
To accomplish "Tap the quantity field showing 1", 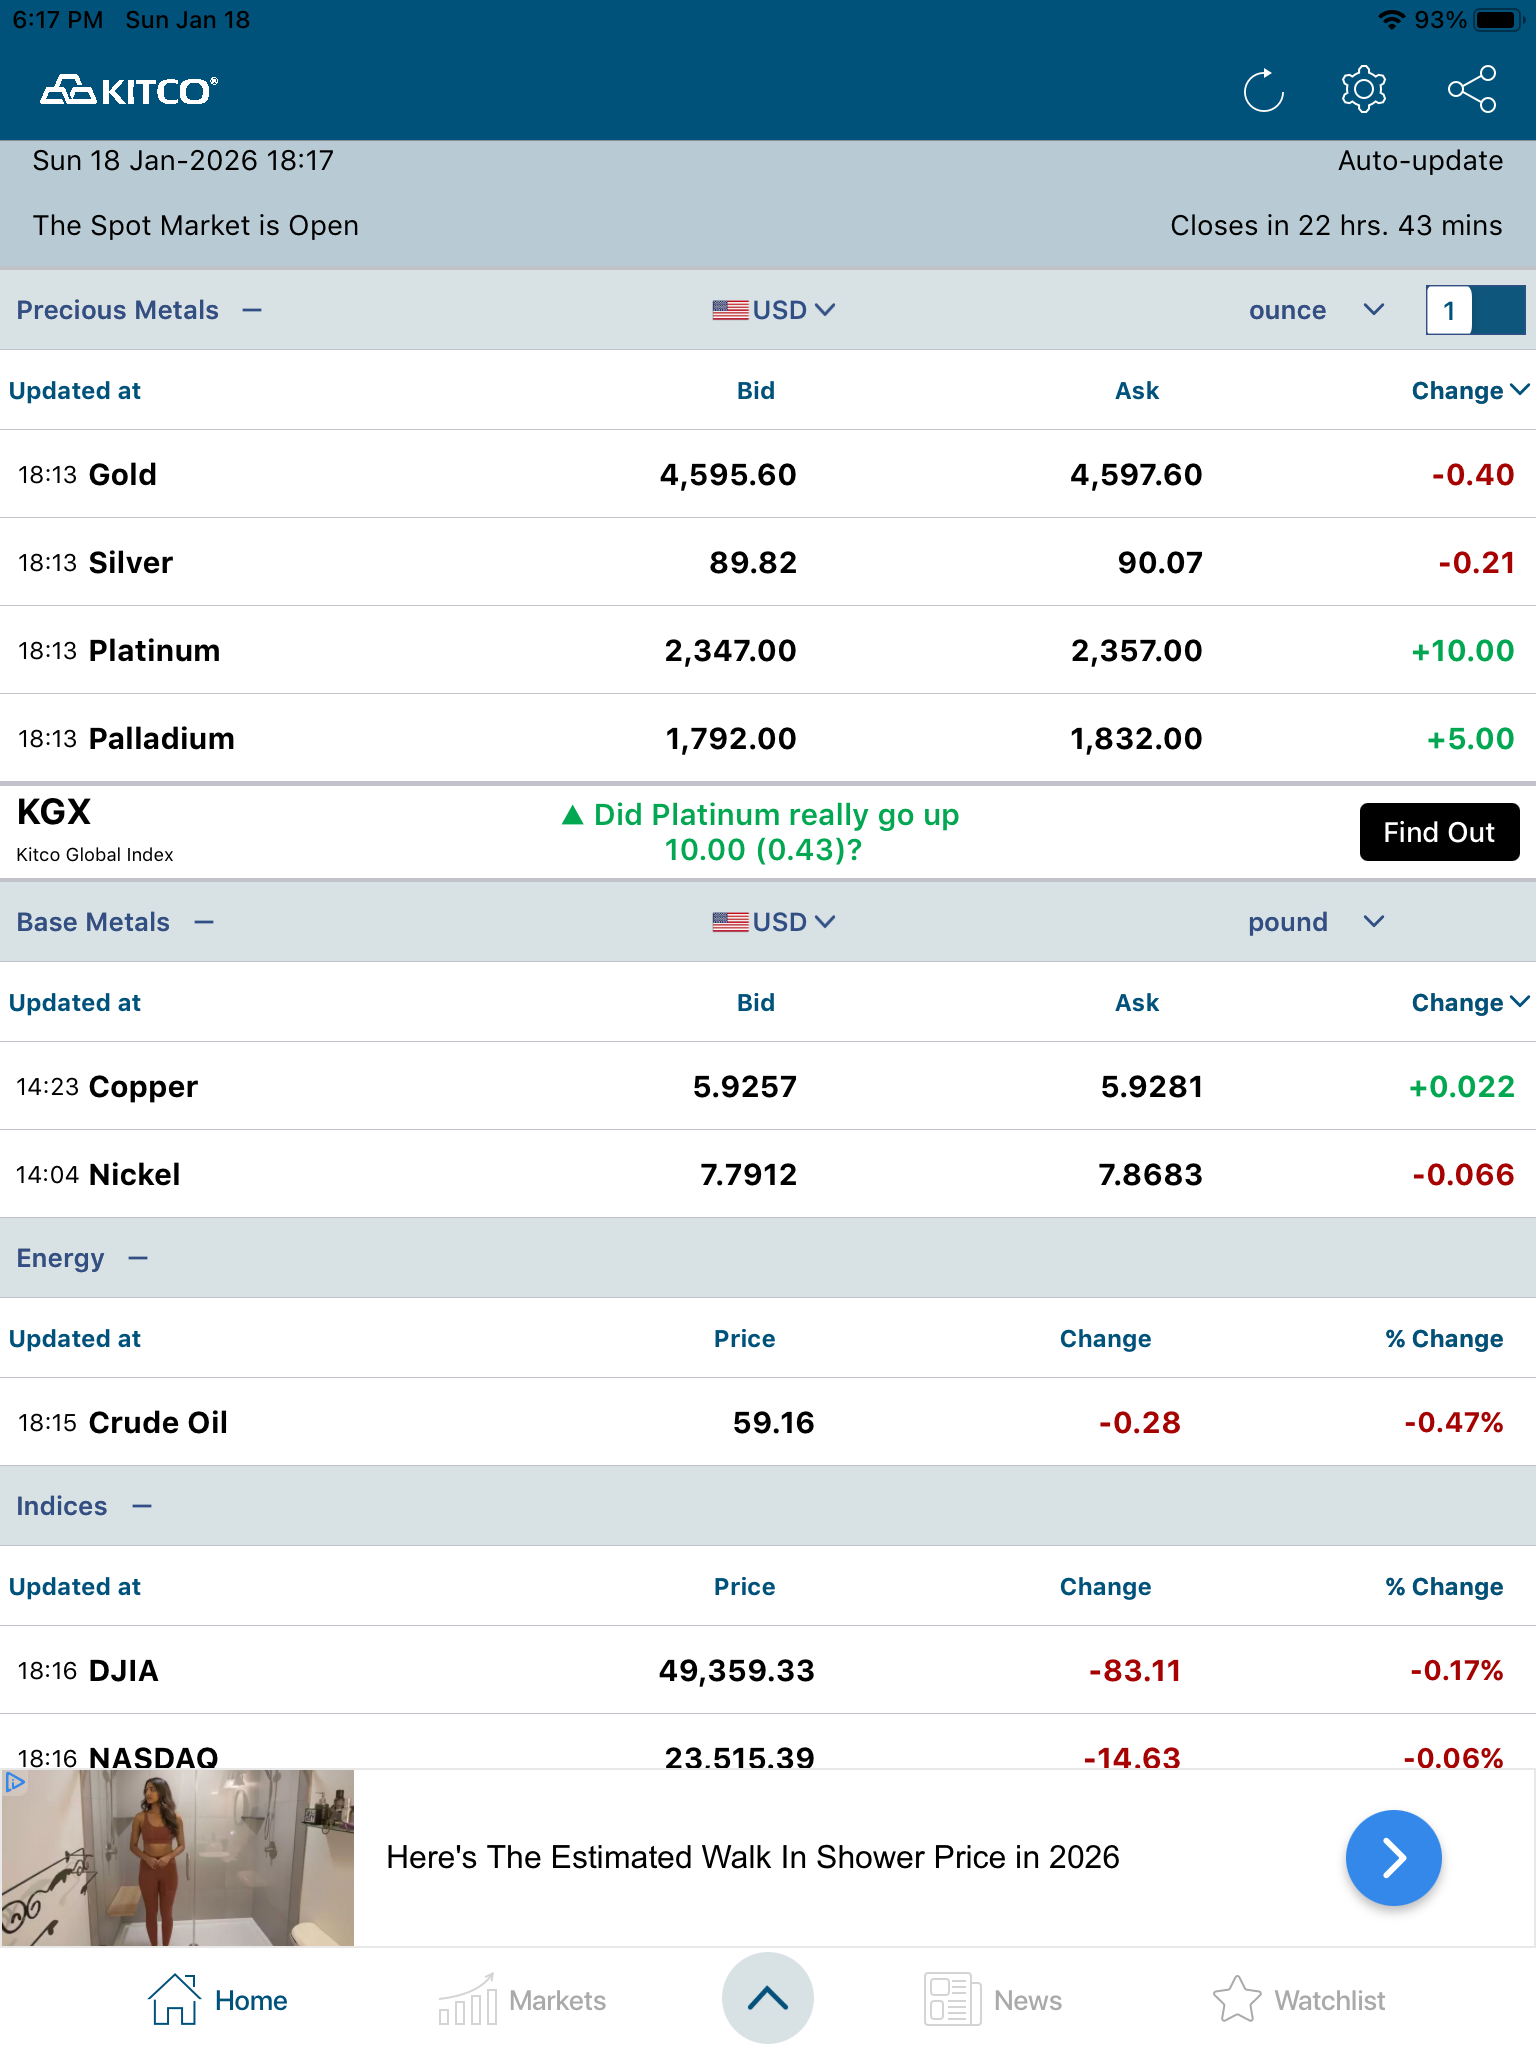I will point(1449,310).
